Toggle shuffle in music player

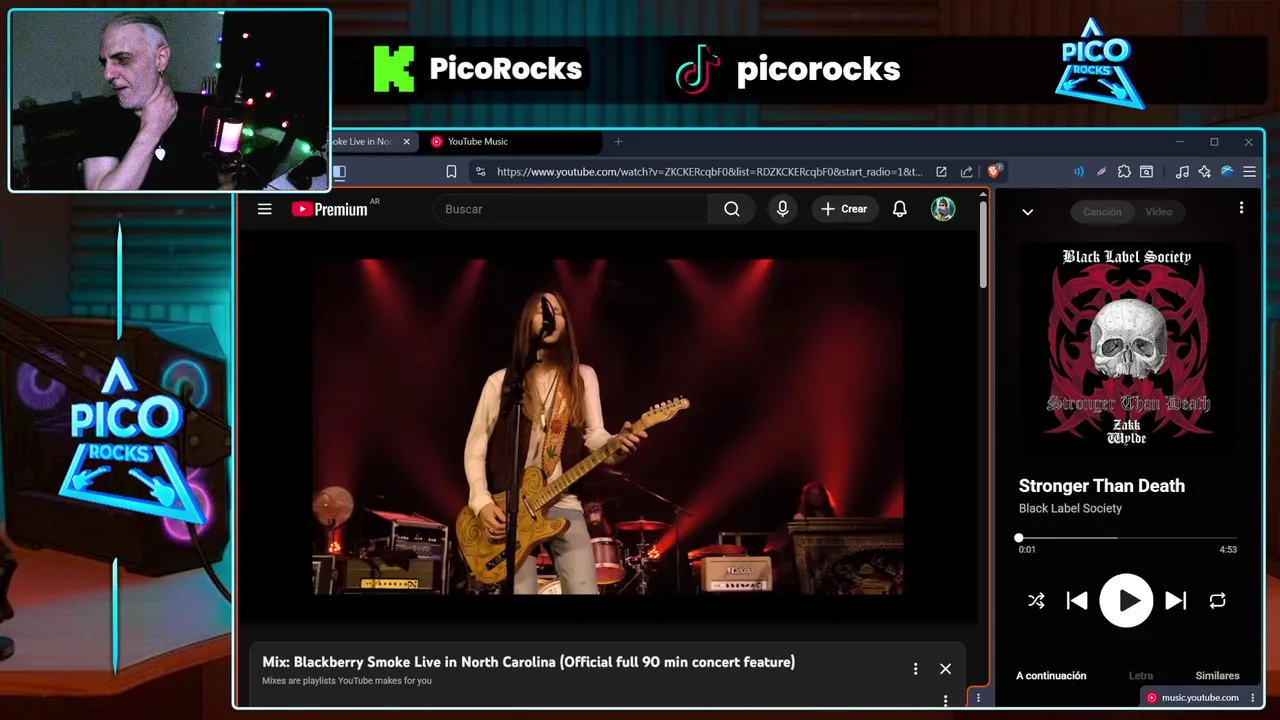click(x=1036, y=601)
